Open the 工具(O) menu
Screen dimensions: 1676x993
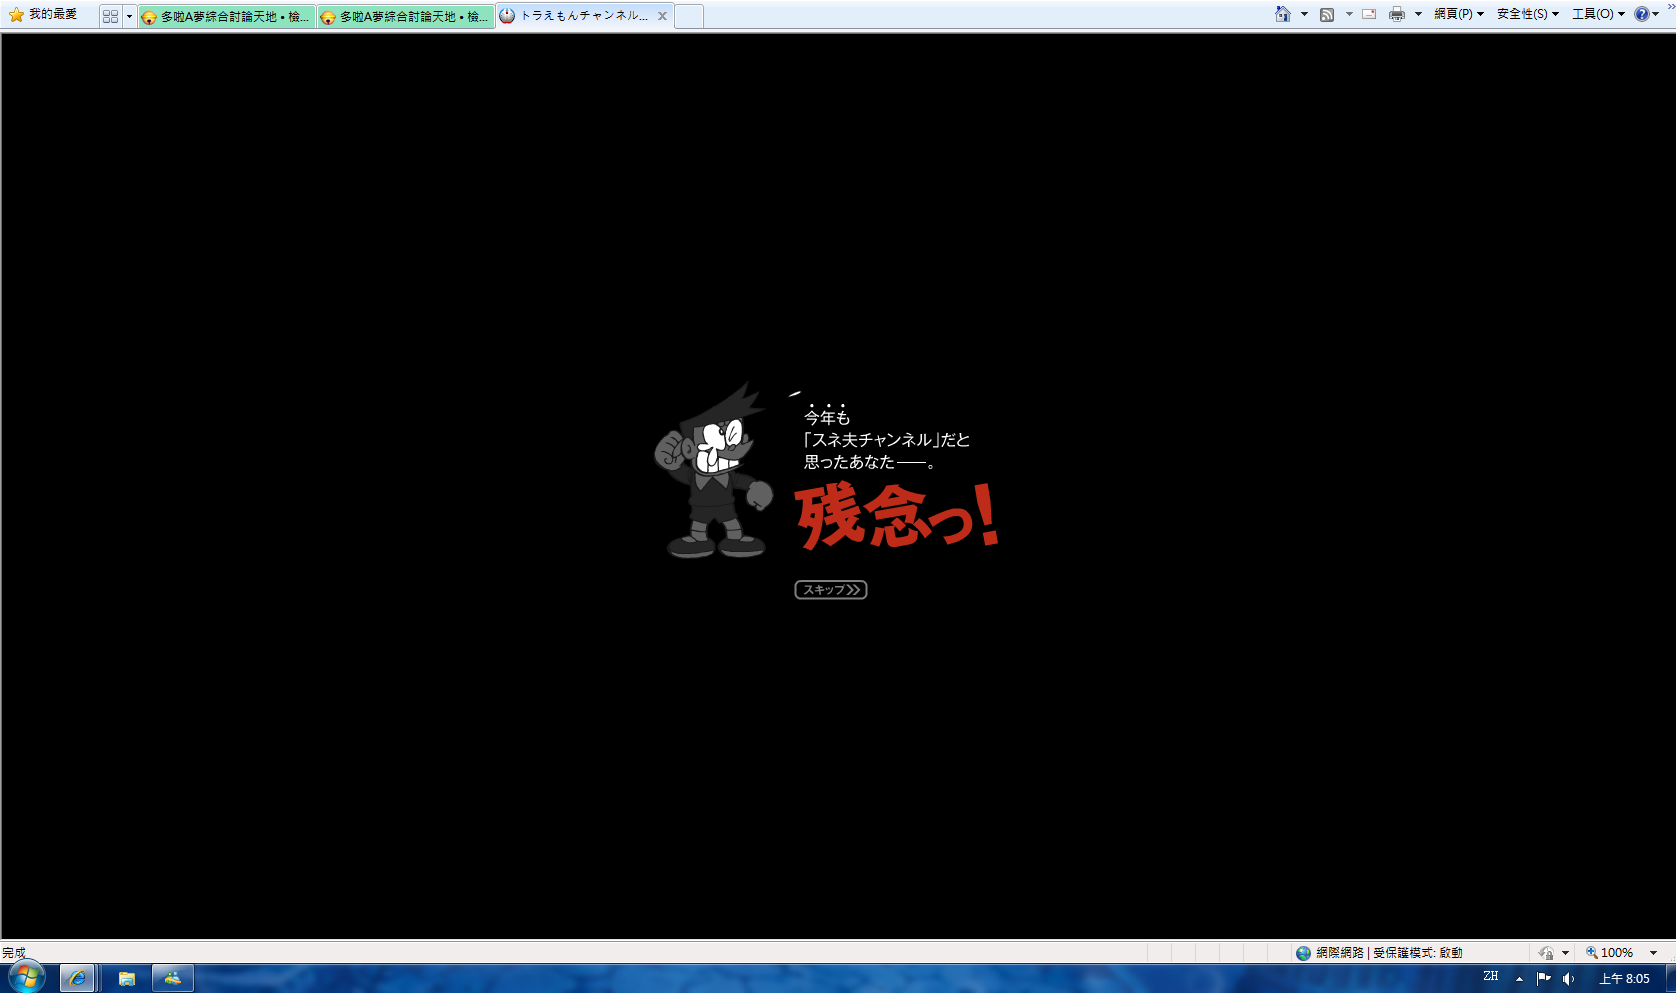1598,14
